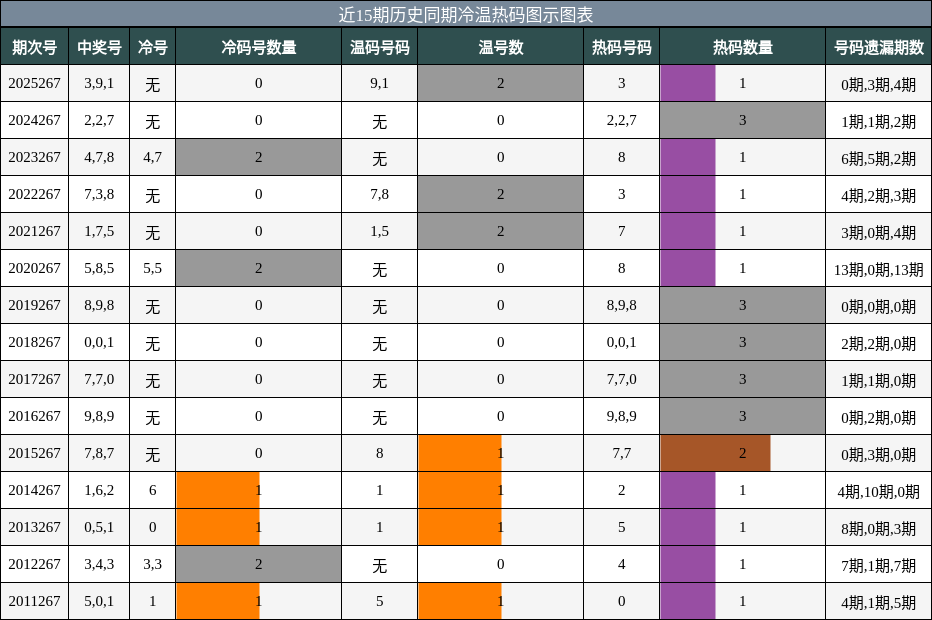
Task: Click warm number 9,1 cell
Action: point(380,83)
